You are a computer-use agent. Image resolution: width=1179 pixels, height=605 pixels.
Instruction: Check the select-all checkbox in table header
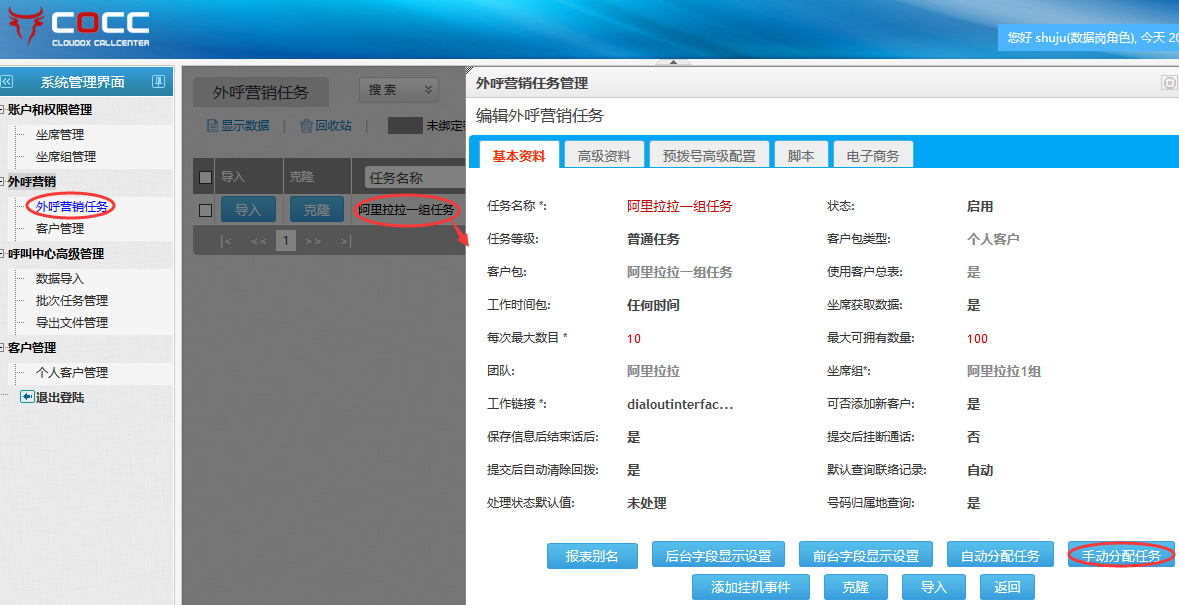point(206,178)
